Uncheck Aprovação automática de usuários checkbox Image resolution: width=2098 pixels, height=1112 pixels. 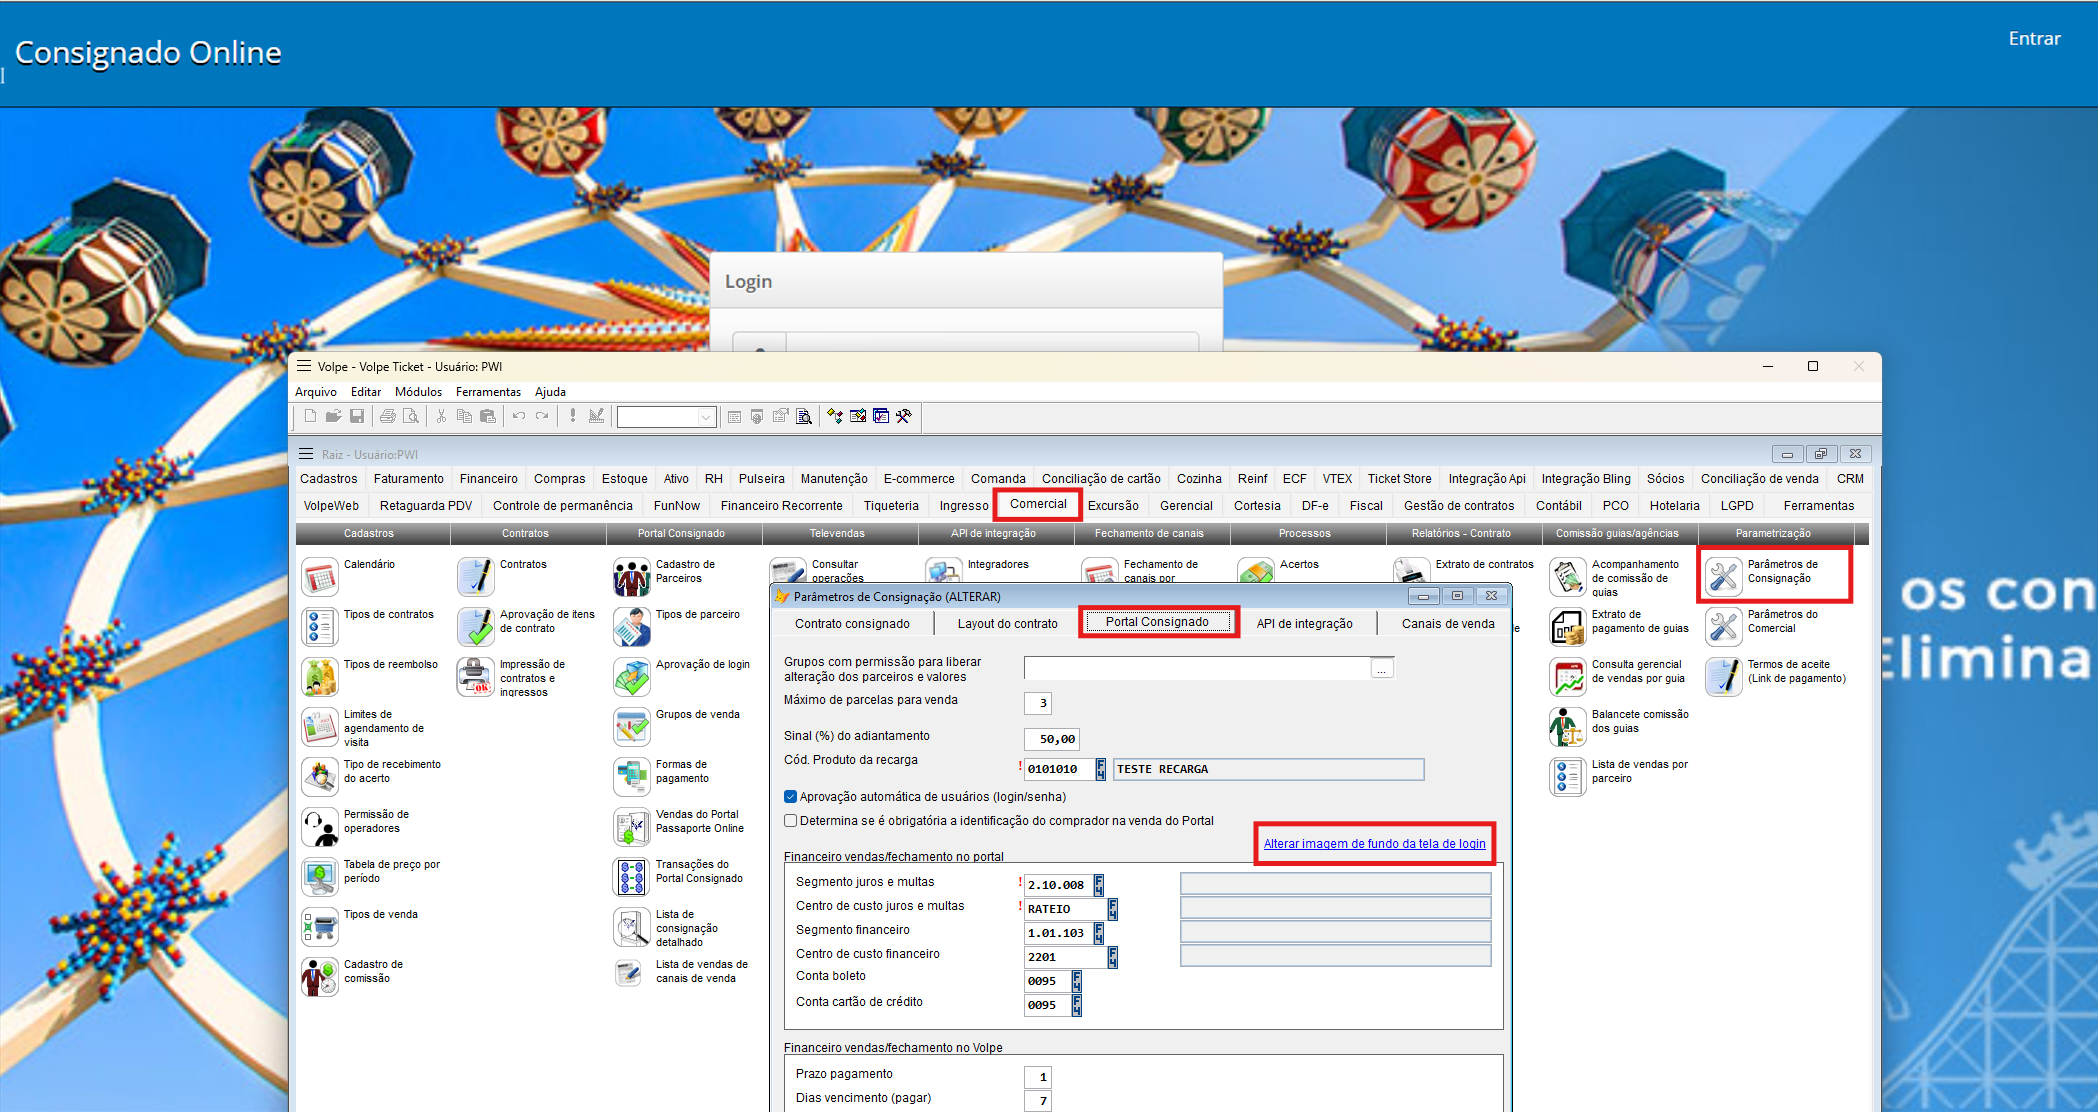tap(791, 797)
